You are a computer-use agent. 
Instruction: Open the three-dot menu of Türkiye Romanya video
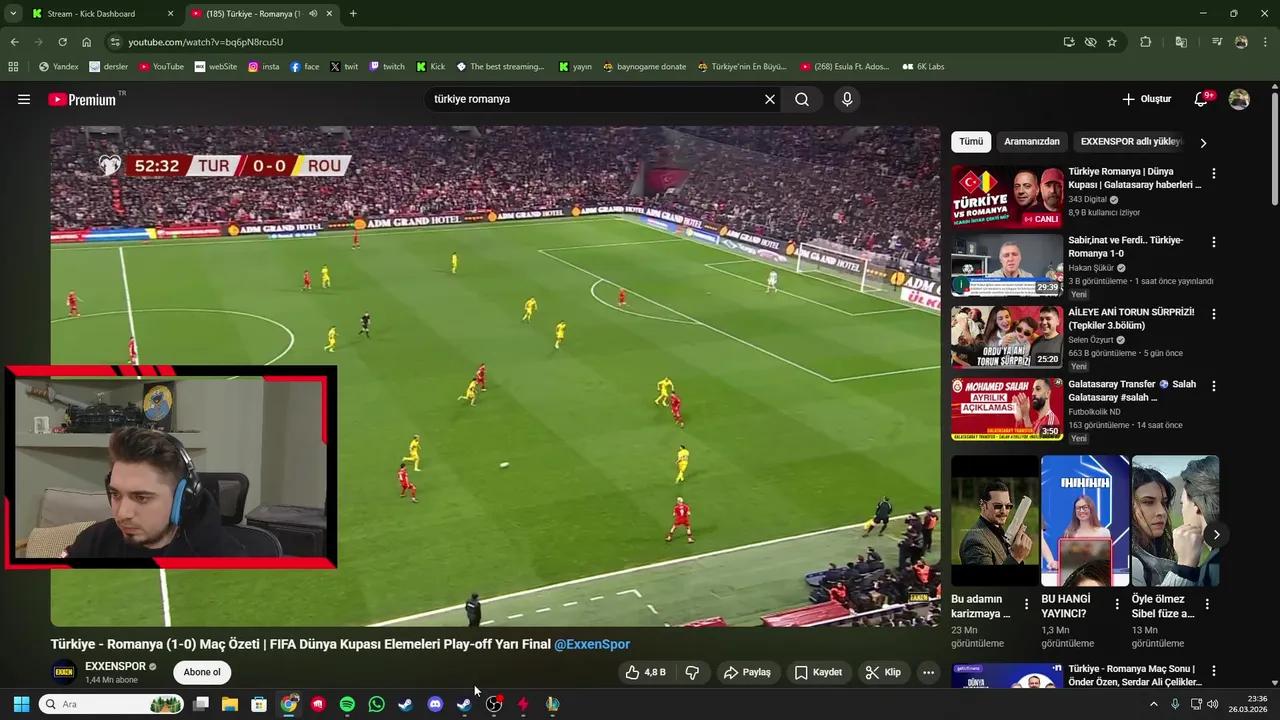pos(1213,173)
